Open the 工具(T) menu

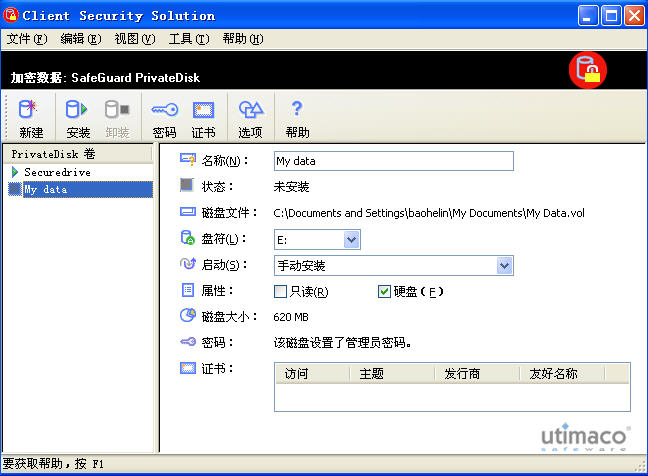[189, 39]
